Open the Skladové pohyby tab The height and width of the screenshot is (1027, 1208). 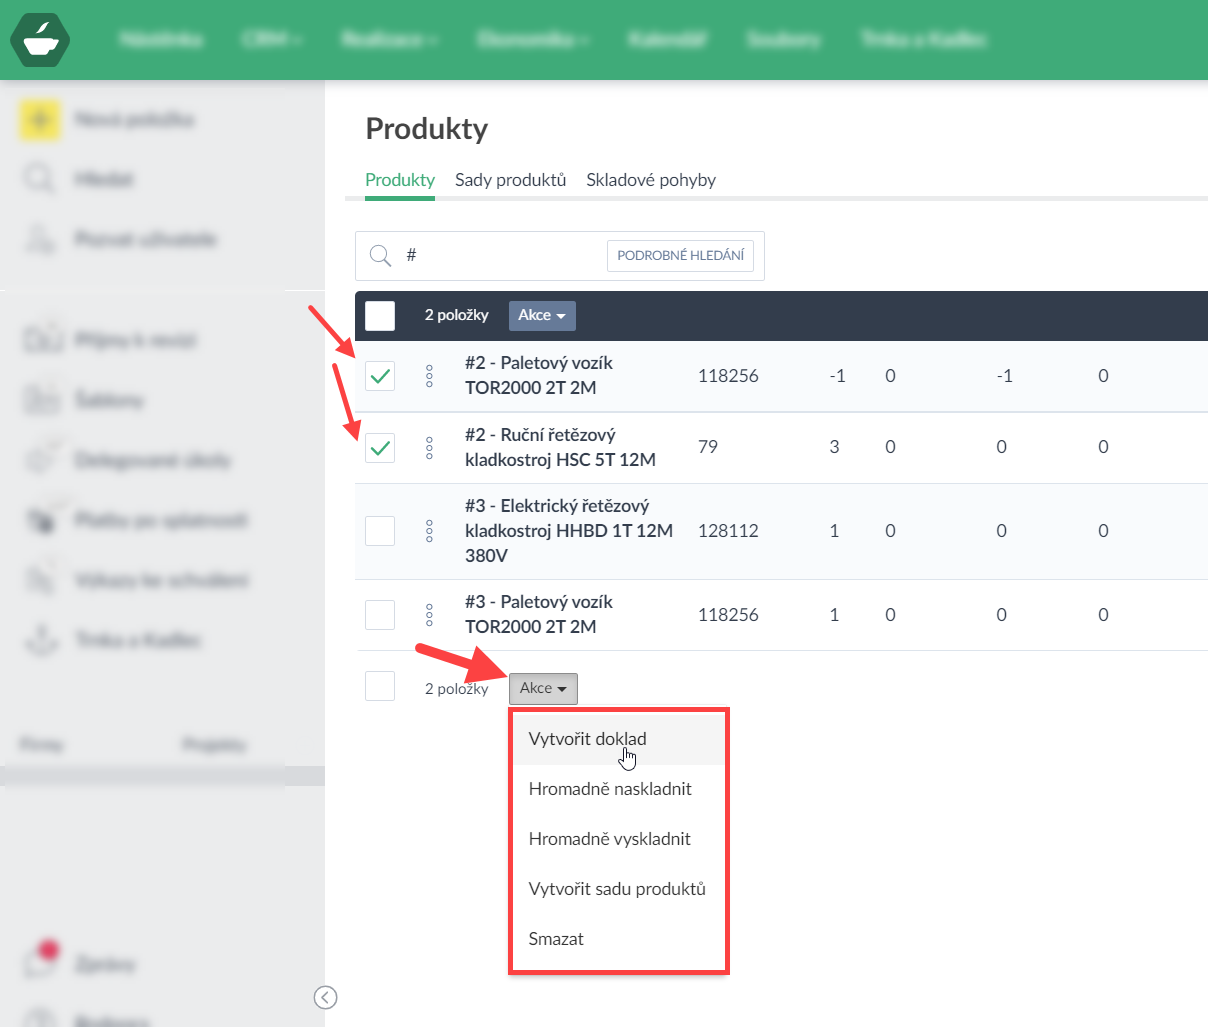651,180
